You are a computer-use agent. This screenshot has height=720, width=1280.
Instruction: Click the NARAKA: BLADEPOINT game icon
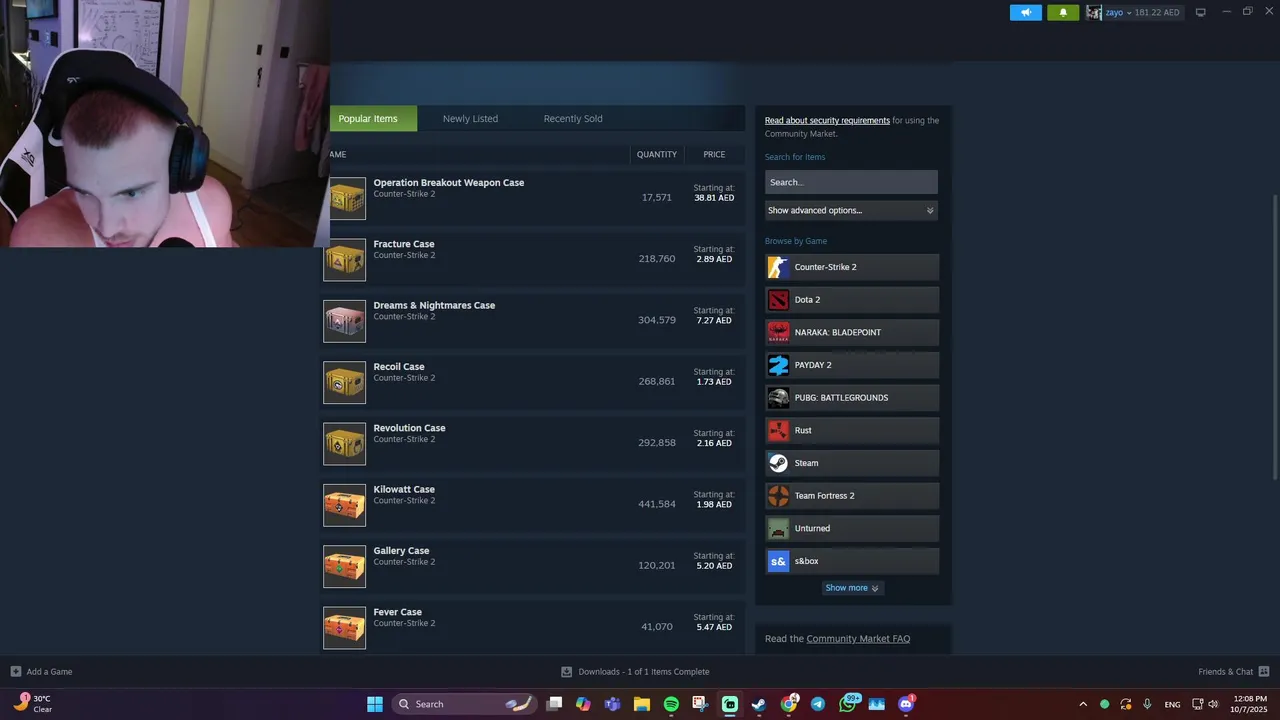[778, 332]
